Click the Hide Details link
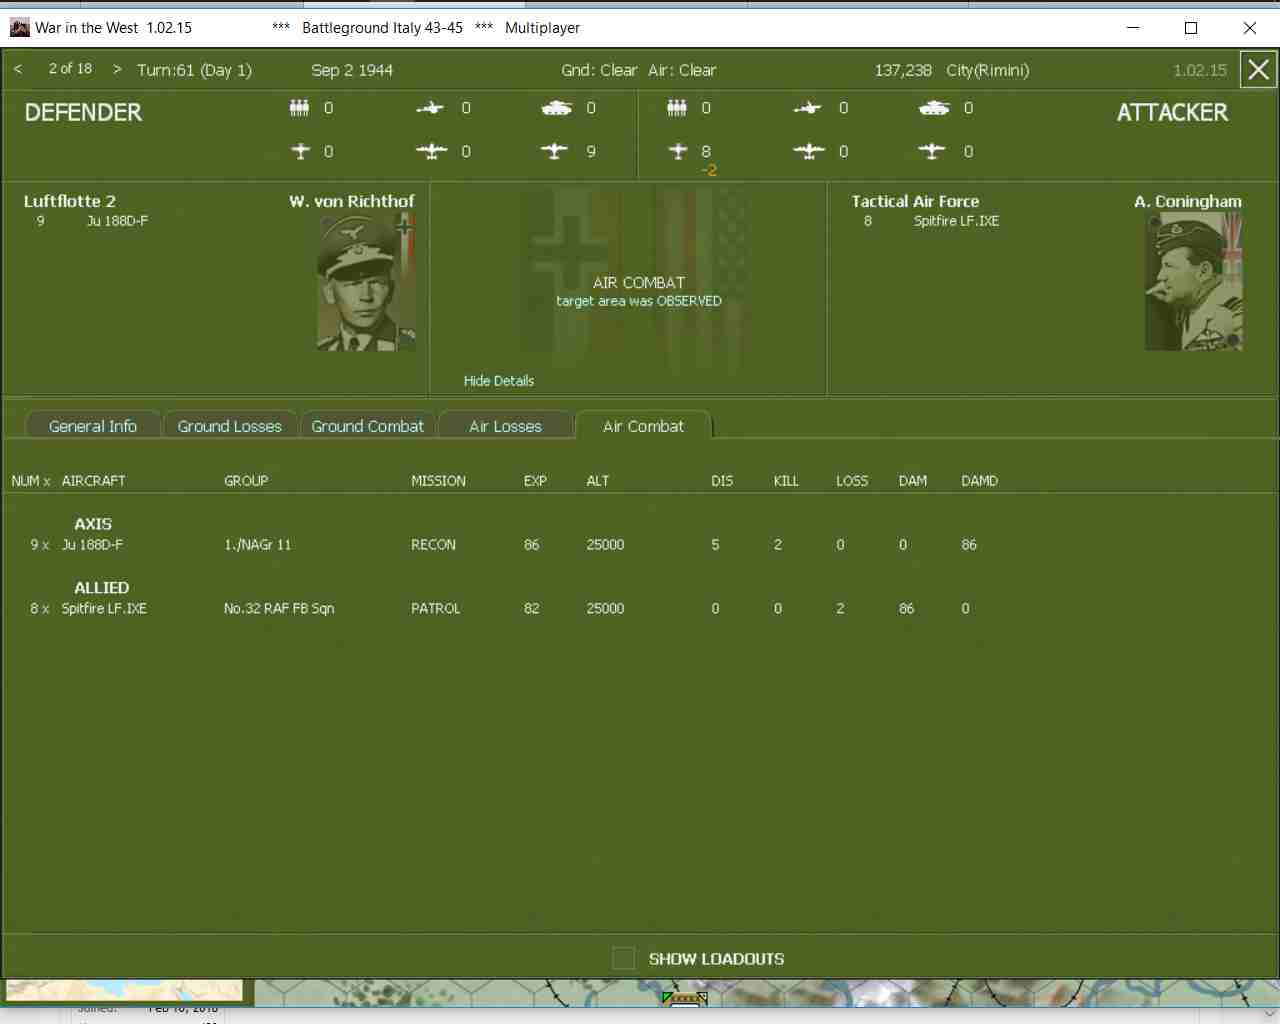The image size is (1280, 1024). (x=499, y=381)
